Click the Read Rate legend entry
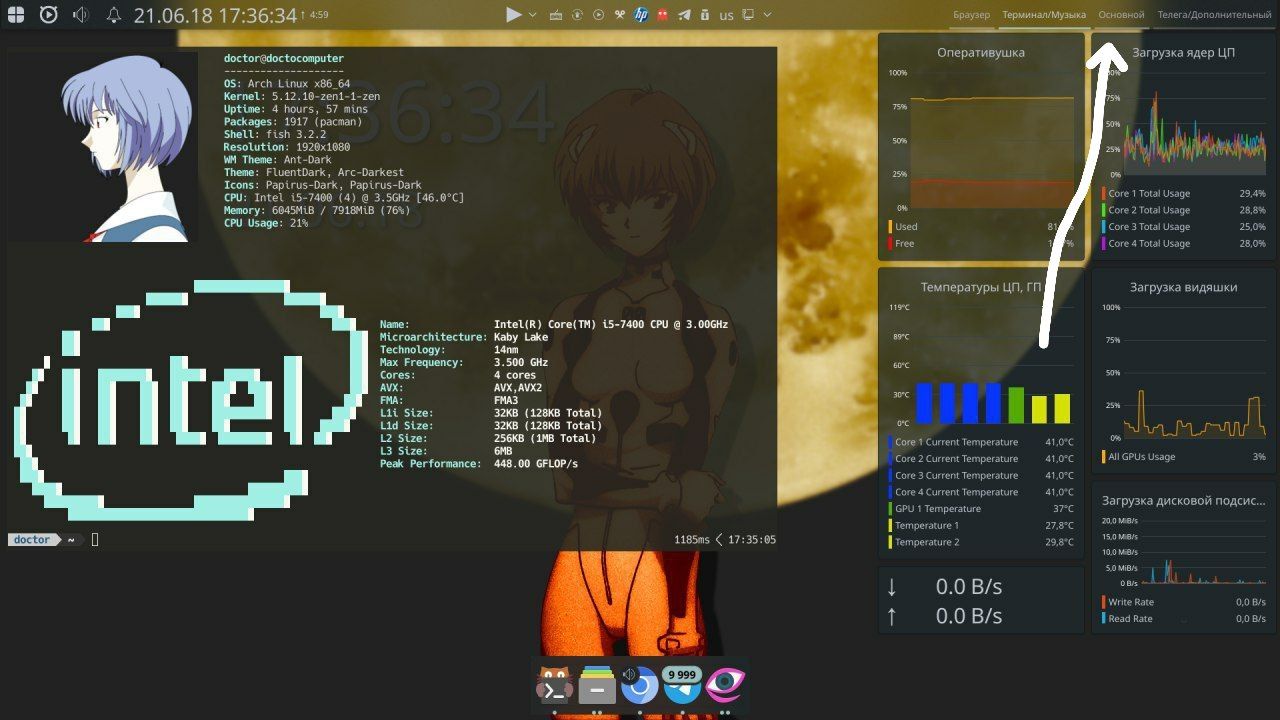Image resolution: width=1280 pixels, height=720 pixels. pos(1185,619)
